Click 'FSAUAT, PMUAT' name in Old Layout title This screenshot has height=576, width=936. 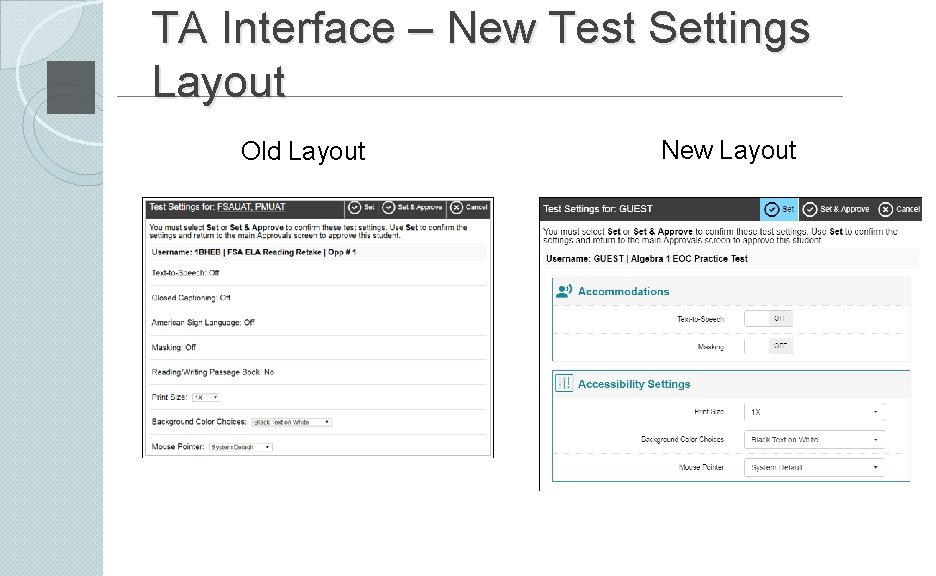[251, 207]
